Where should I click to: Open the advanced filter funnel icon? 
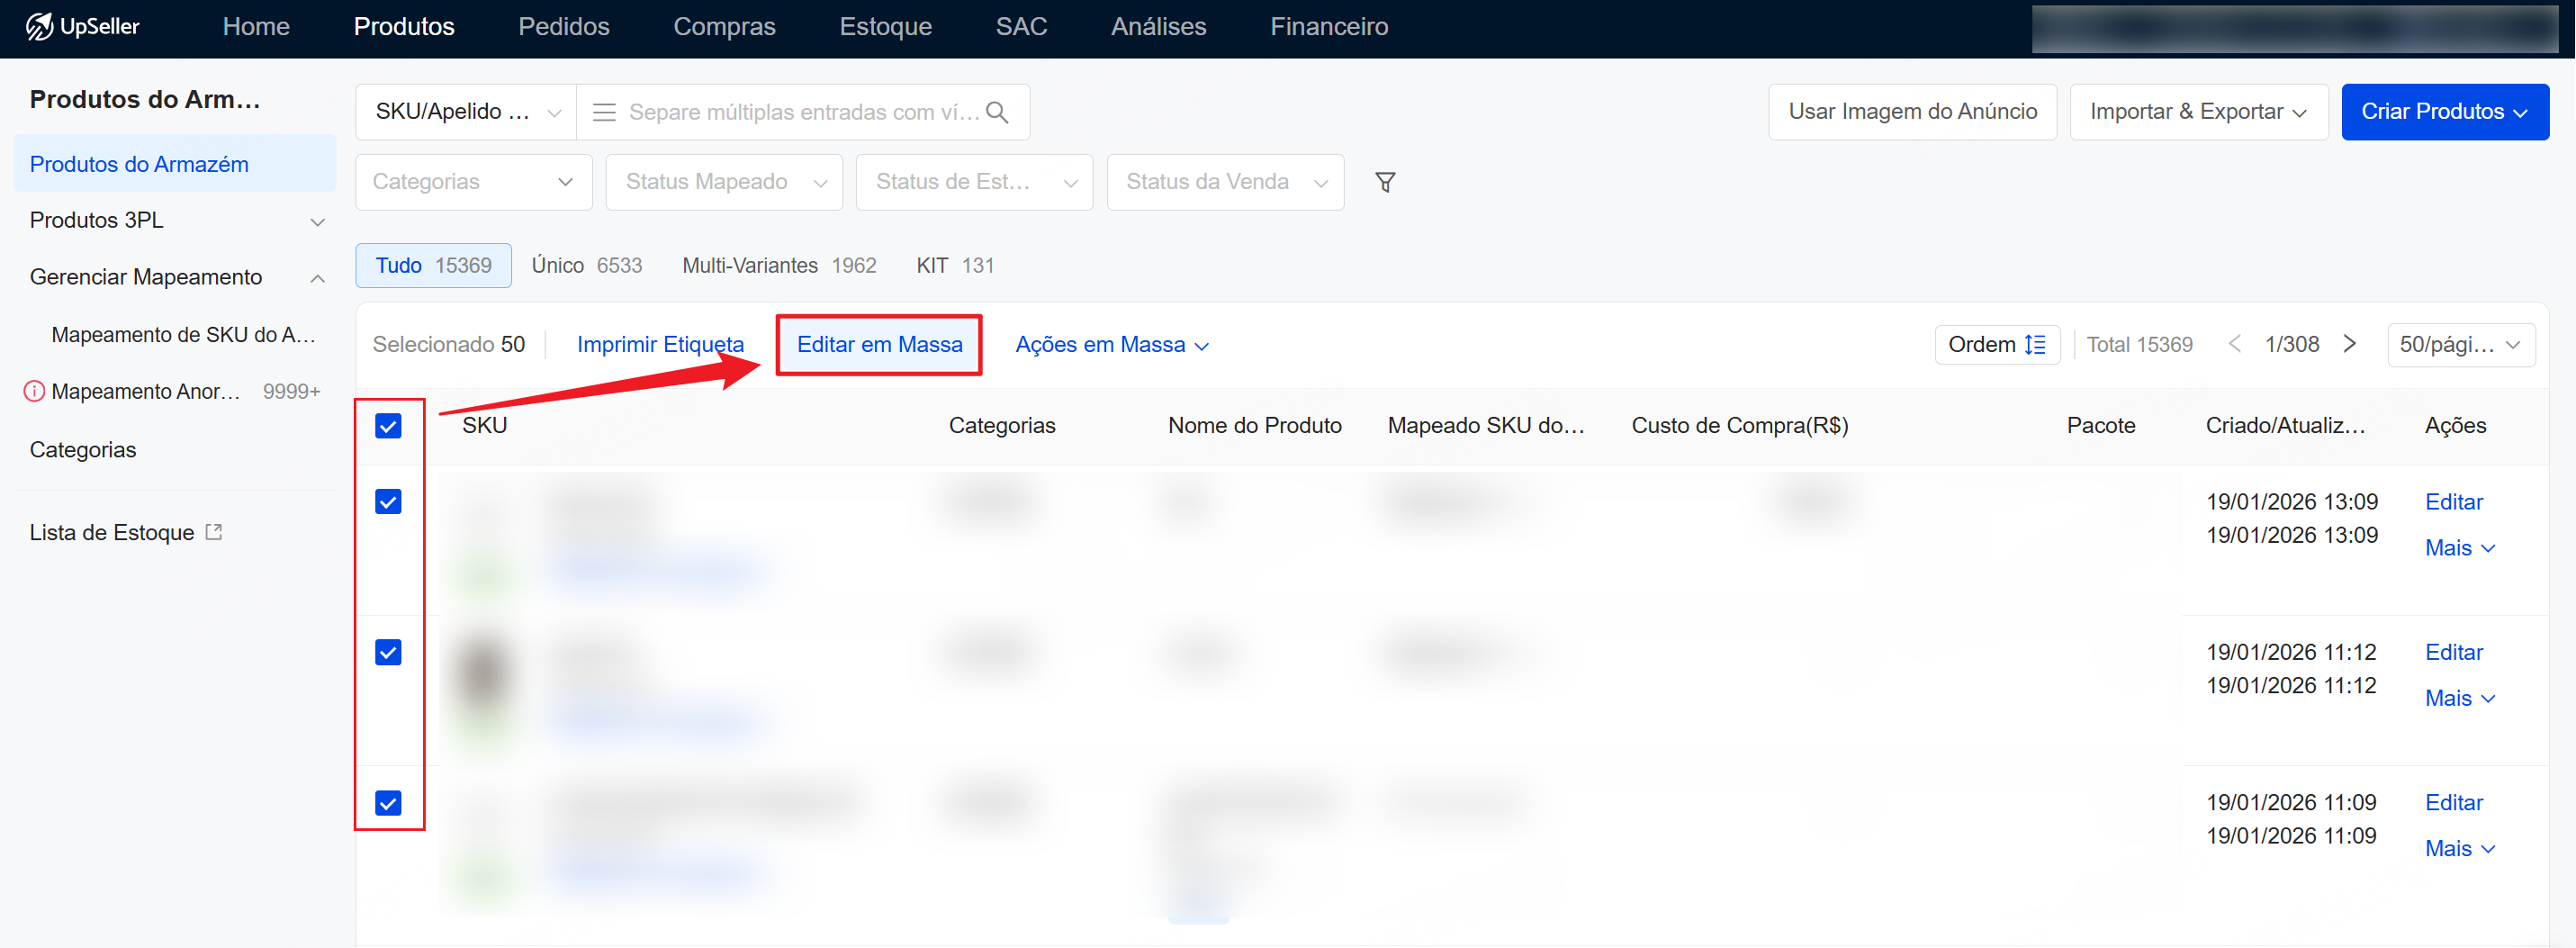coord(1384,182)
